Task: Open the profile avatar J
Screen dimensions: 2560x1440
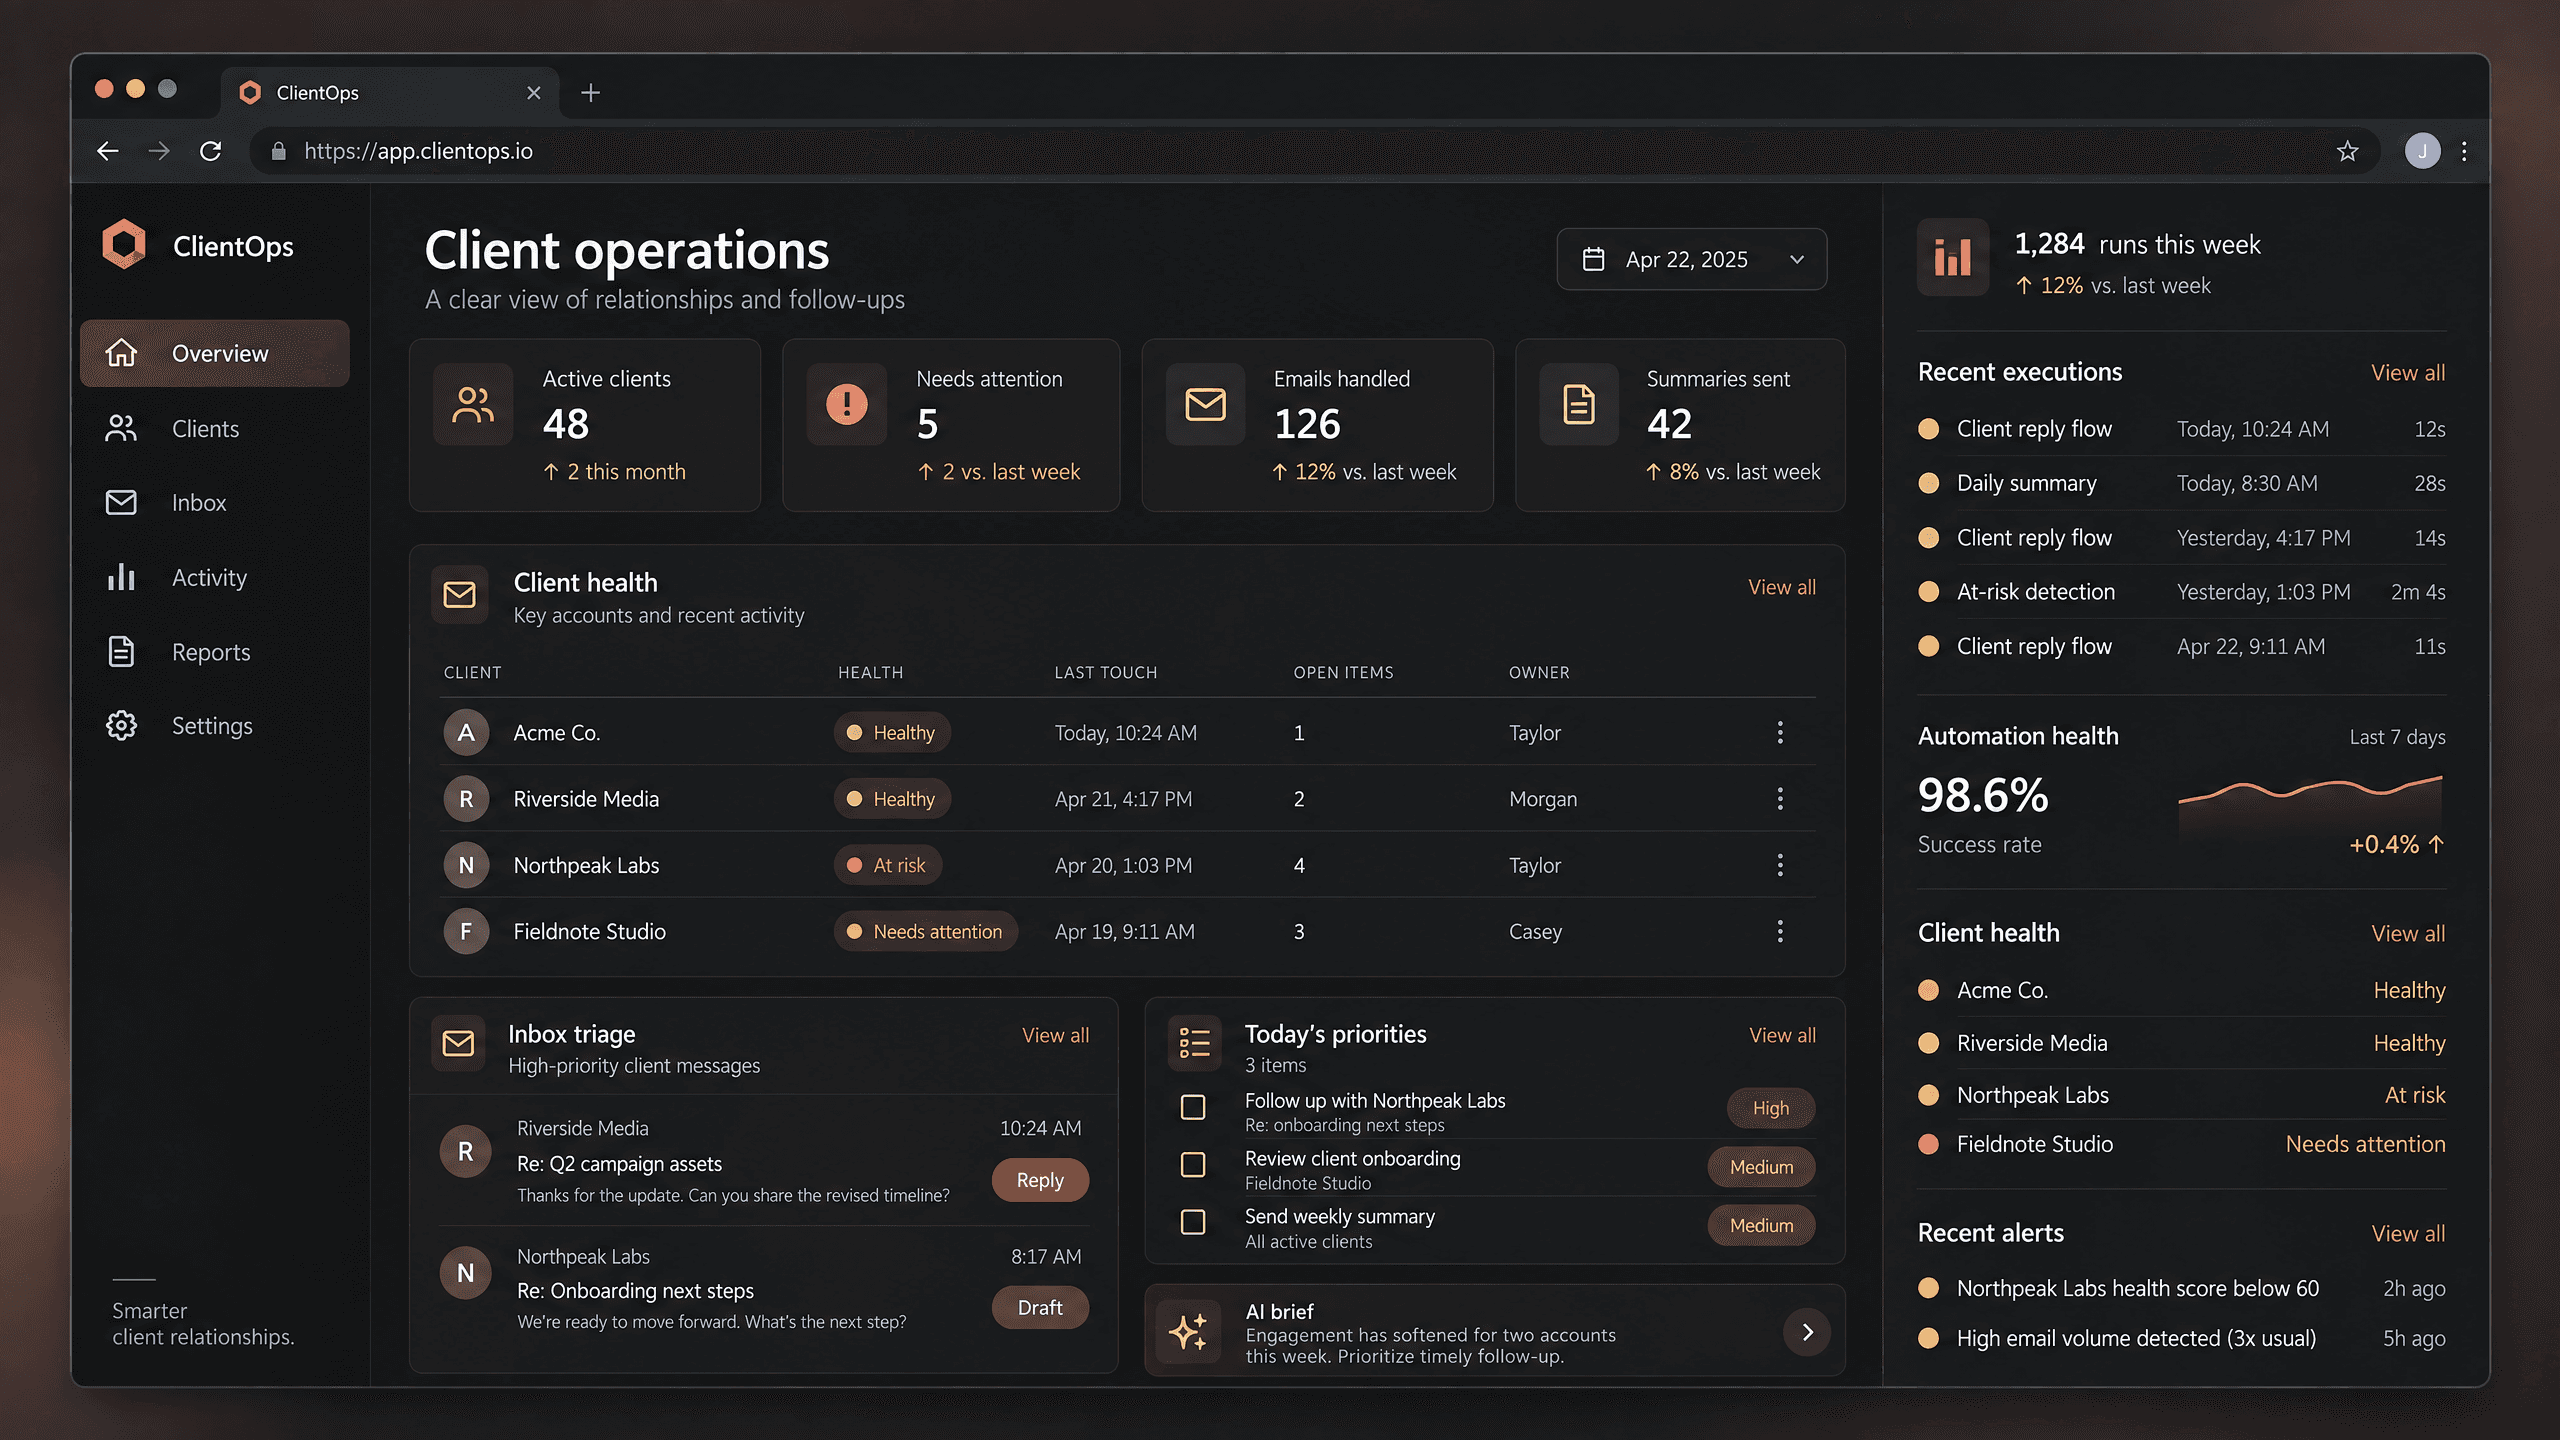Action: coord(2422,151)
